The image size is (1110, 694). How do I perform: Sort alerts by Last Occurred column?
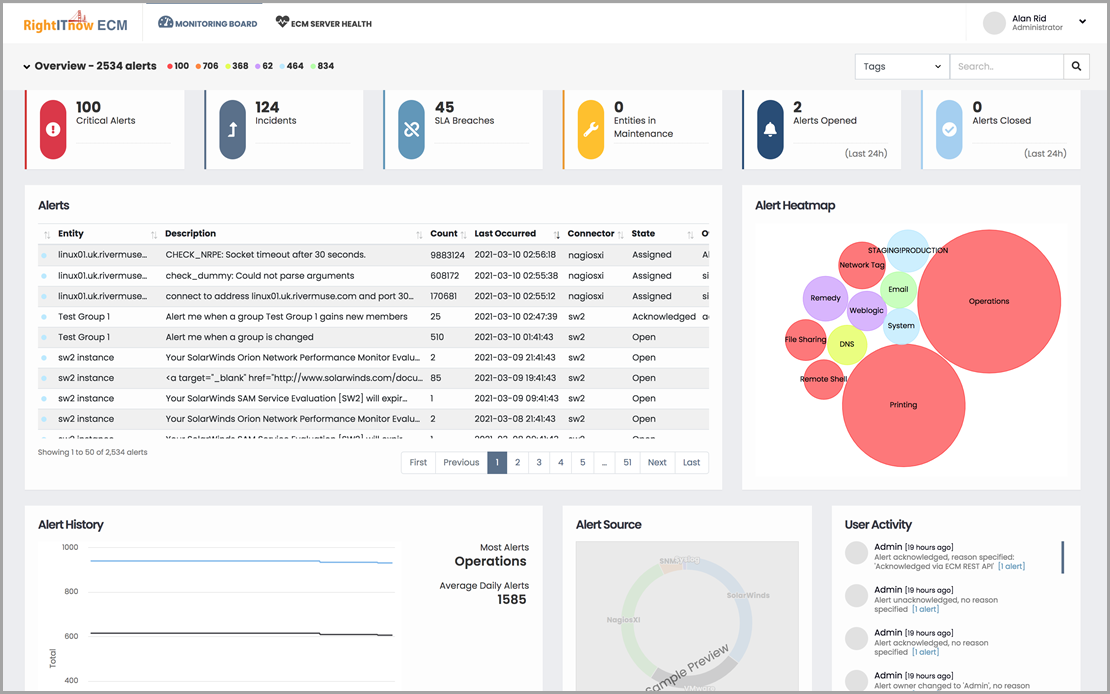click(x=505, y=234)
